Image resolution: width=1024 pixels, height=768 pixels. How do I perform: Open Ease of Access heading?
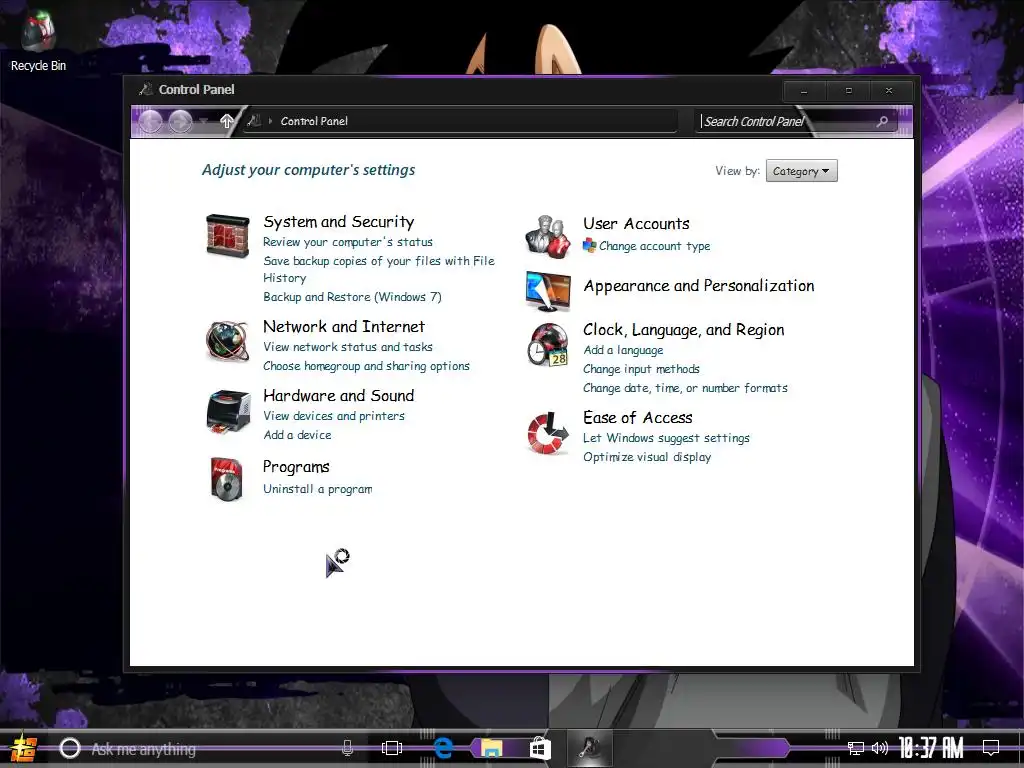[x=637, y=418]
